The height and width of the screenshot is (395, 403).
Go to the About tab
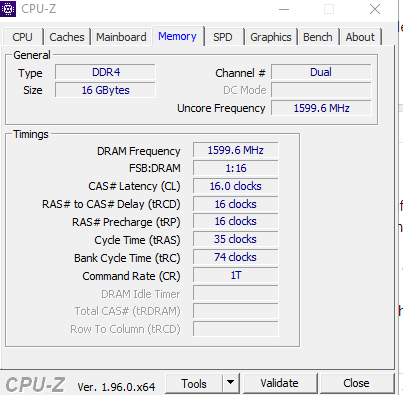pos(360,37)
